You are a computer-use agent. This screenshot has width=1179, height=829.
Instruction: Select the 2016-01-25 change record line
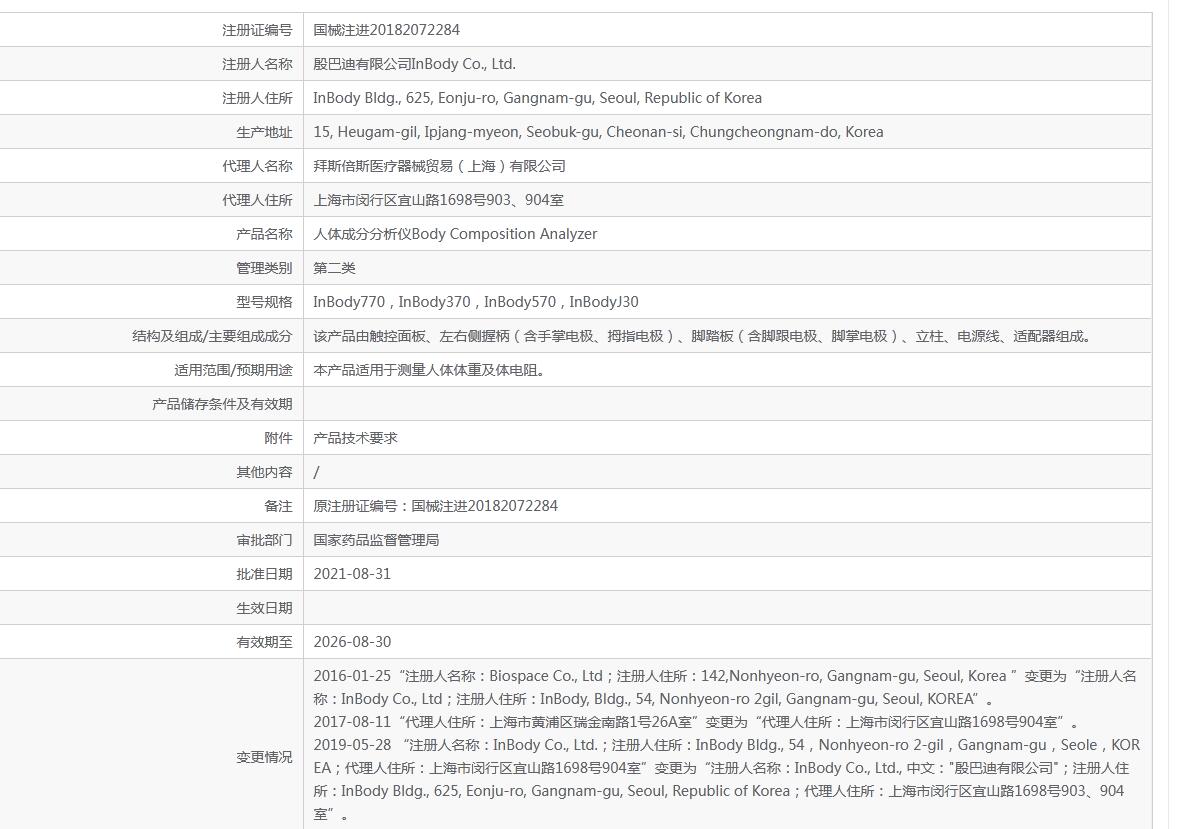tap(725, 688)
